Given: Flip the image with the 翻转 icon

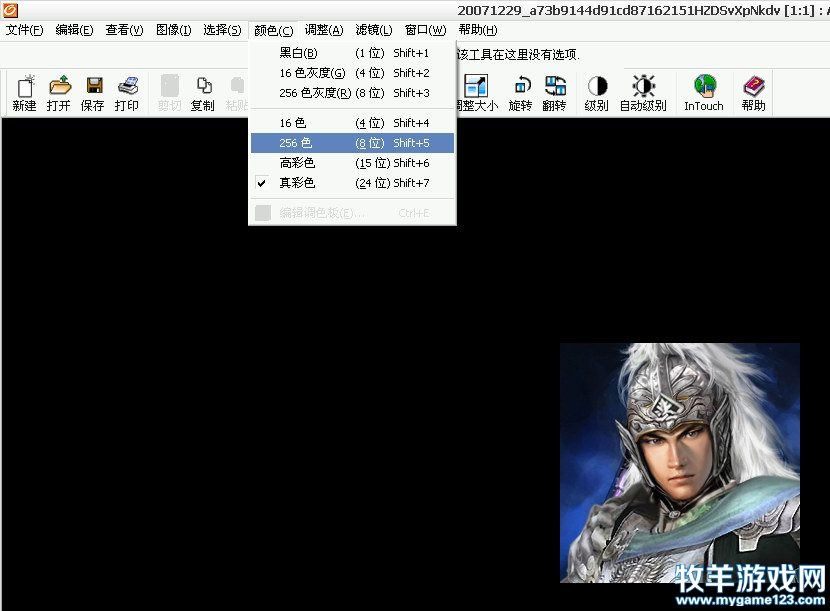Looking at the screenshot, I should pos(554,93).
